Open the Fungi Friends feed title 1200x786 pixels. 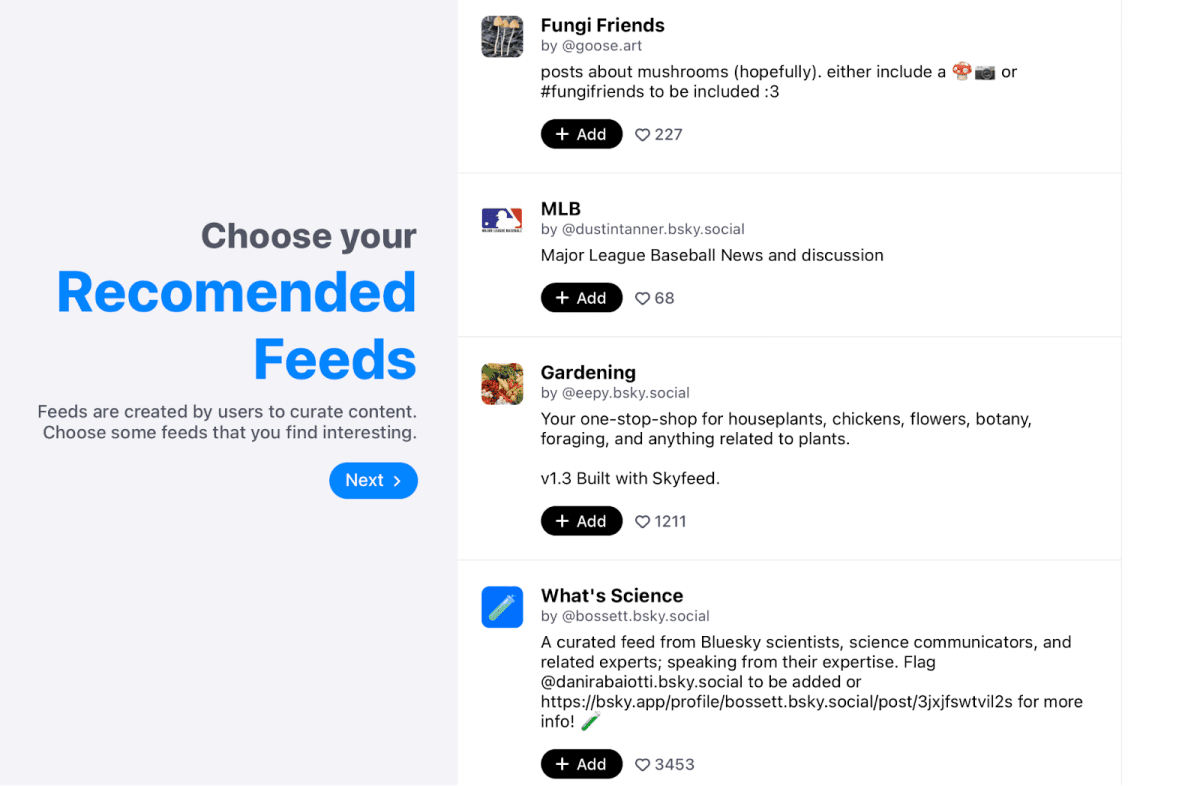pyautogui.click(x=602, y=25)
